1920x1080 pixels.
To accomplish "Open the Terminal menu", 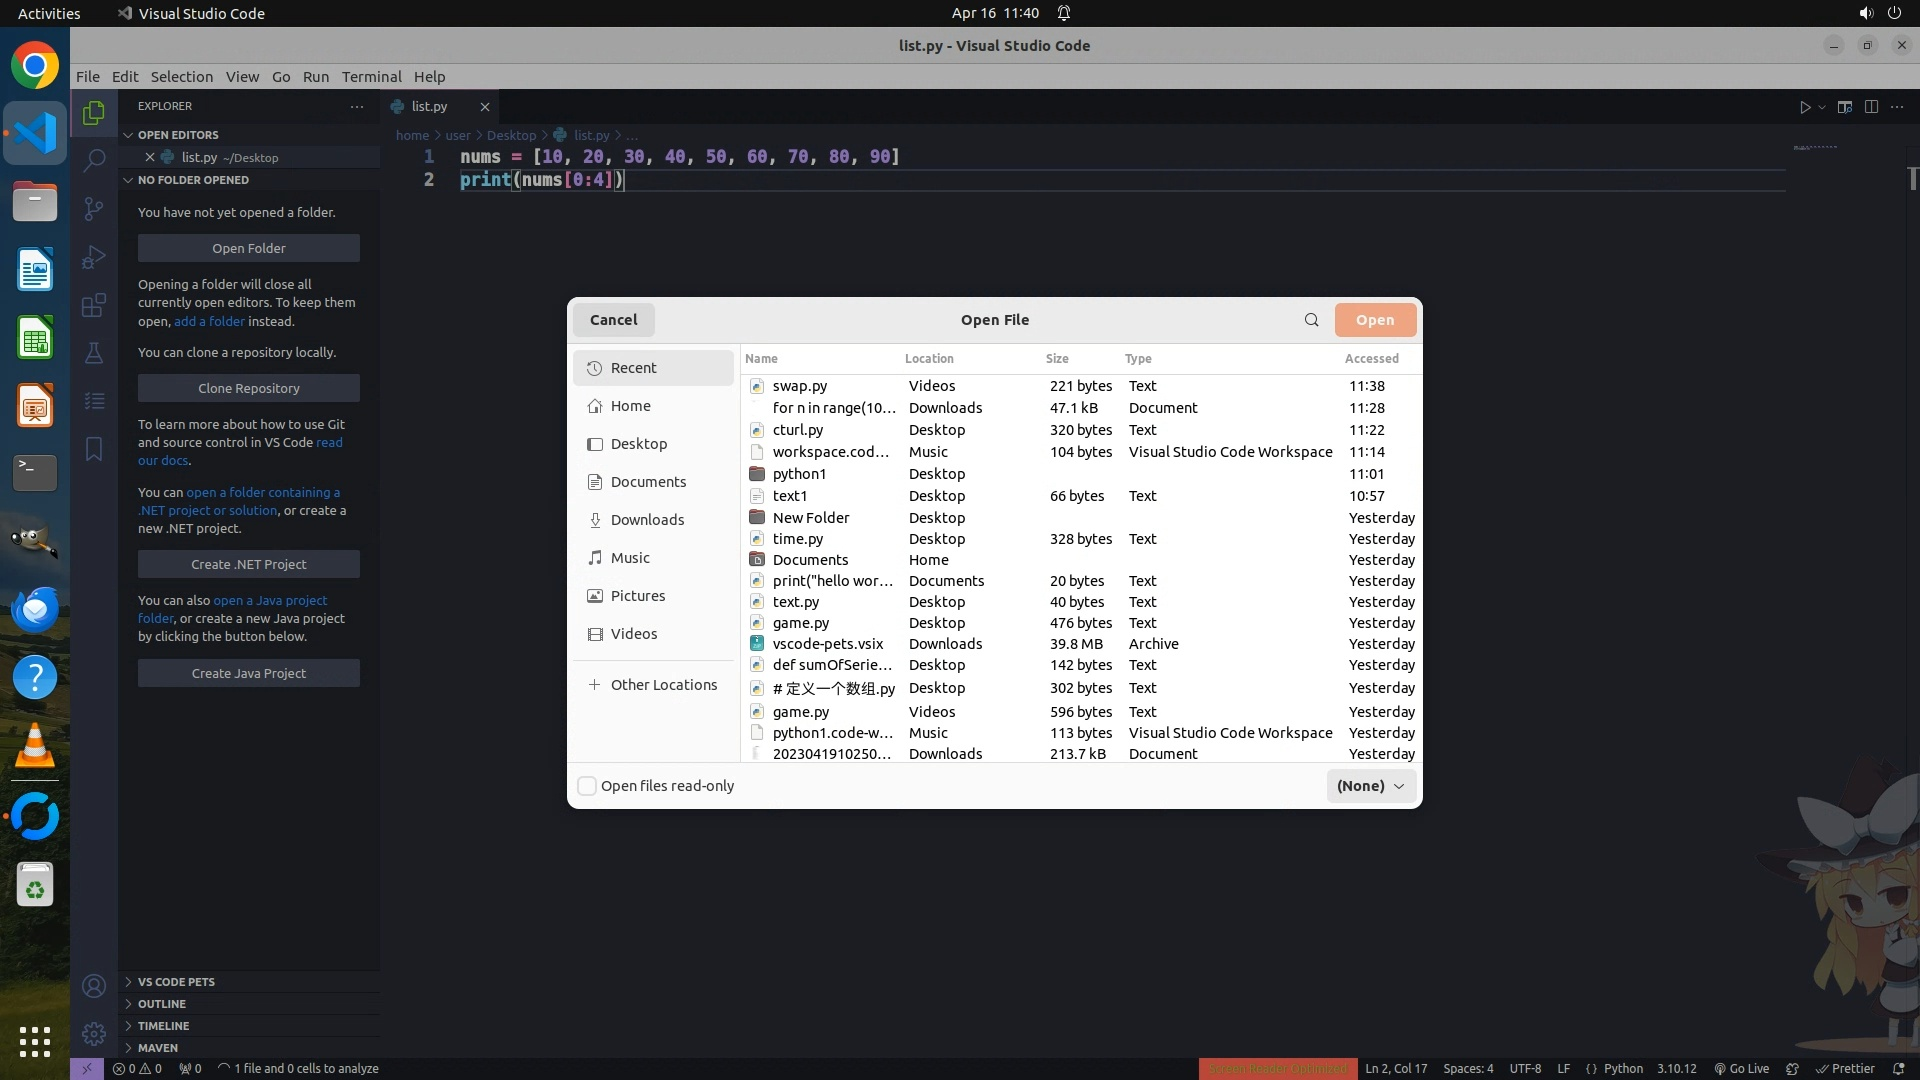I will click(371, 77).
